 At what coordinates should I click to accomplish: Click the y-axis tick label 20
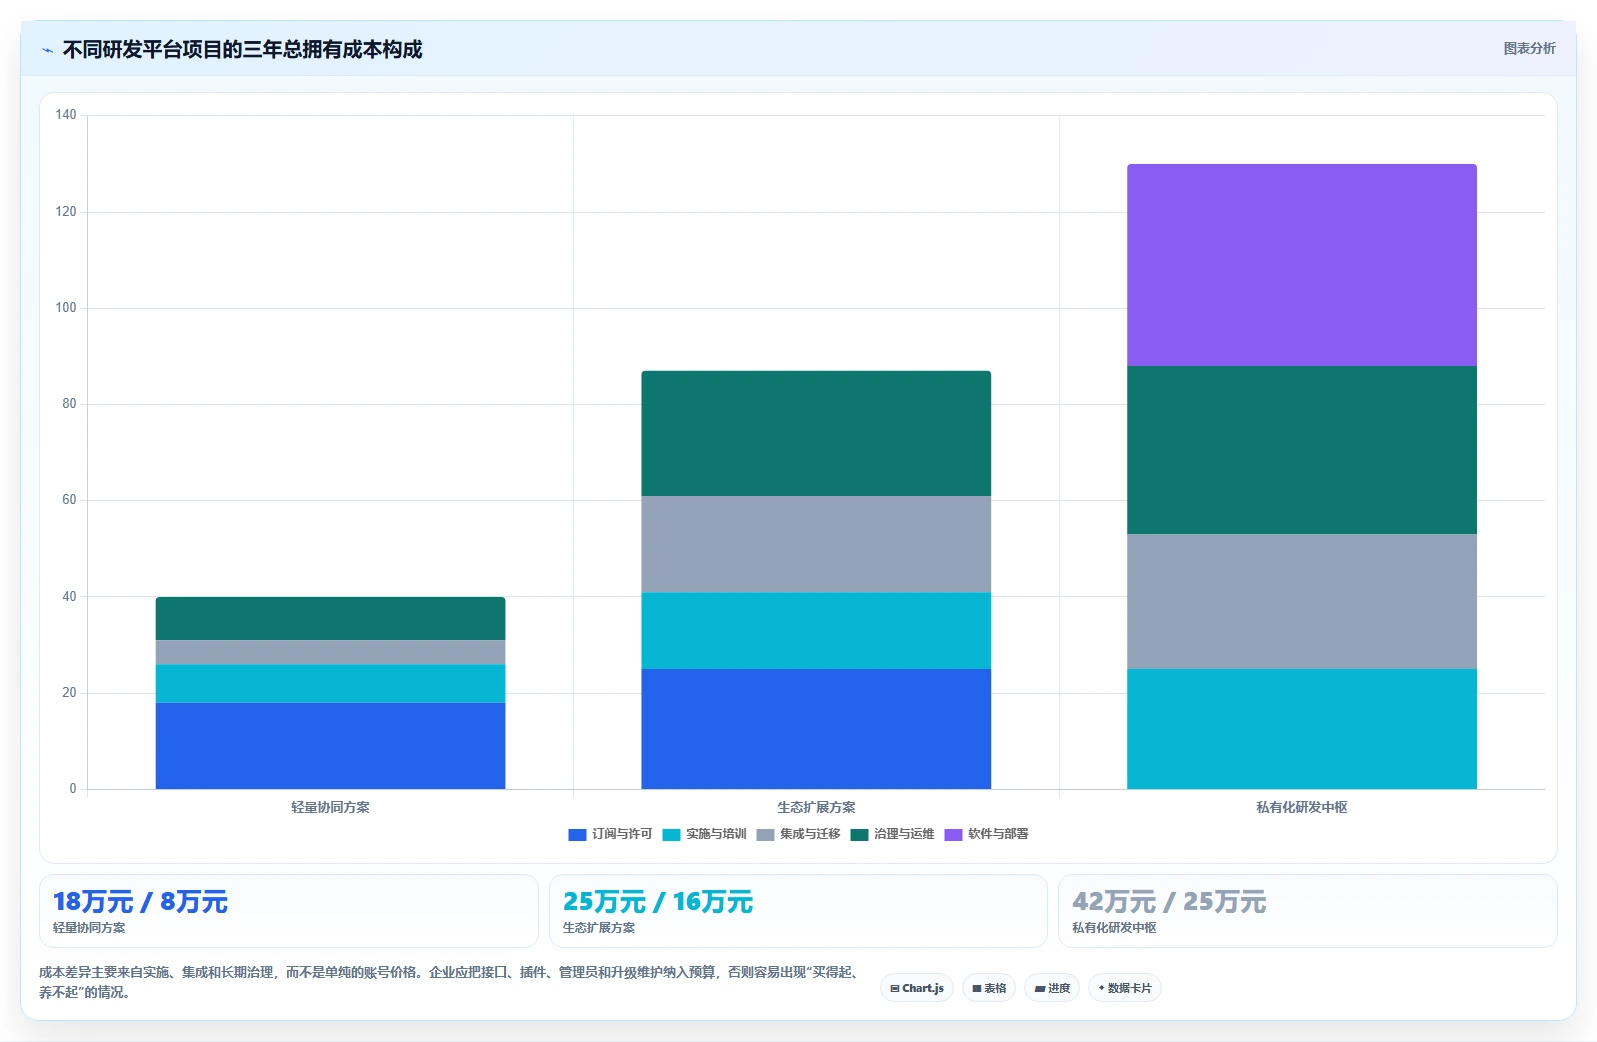point(69,692)
